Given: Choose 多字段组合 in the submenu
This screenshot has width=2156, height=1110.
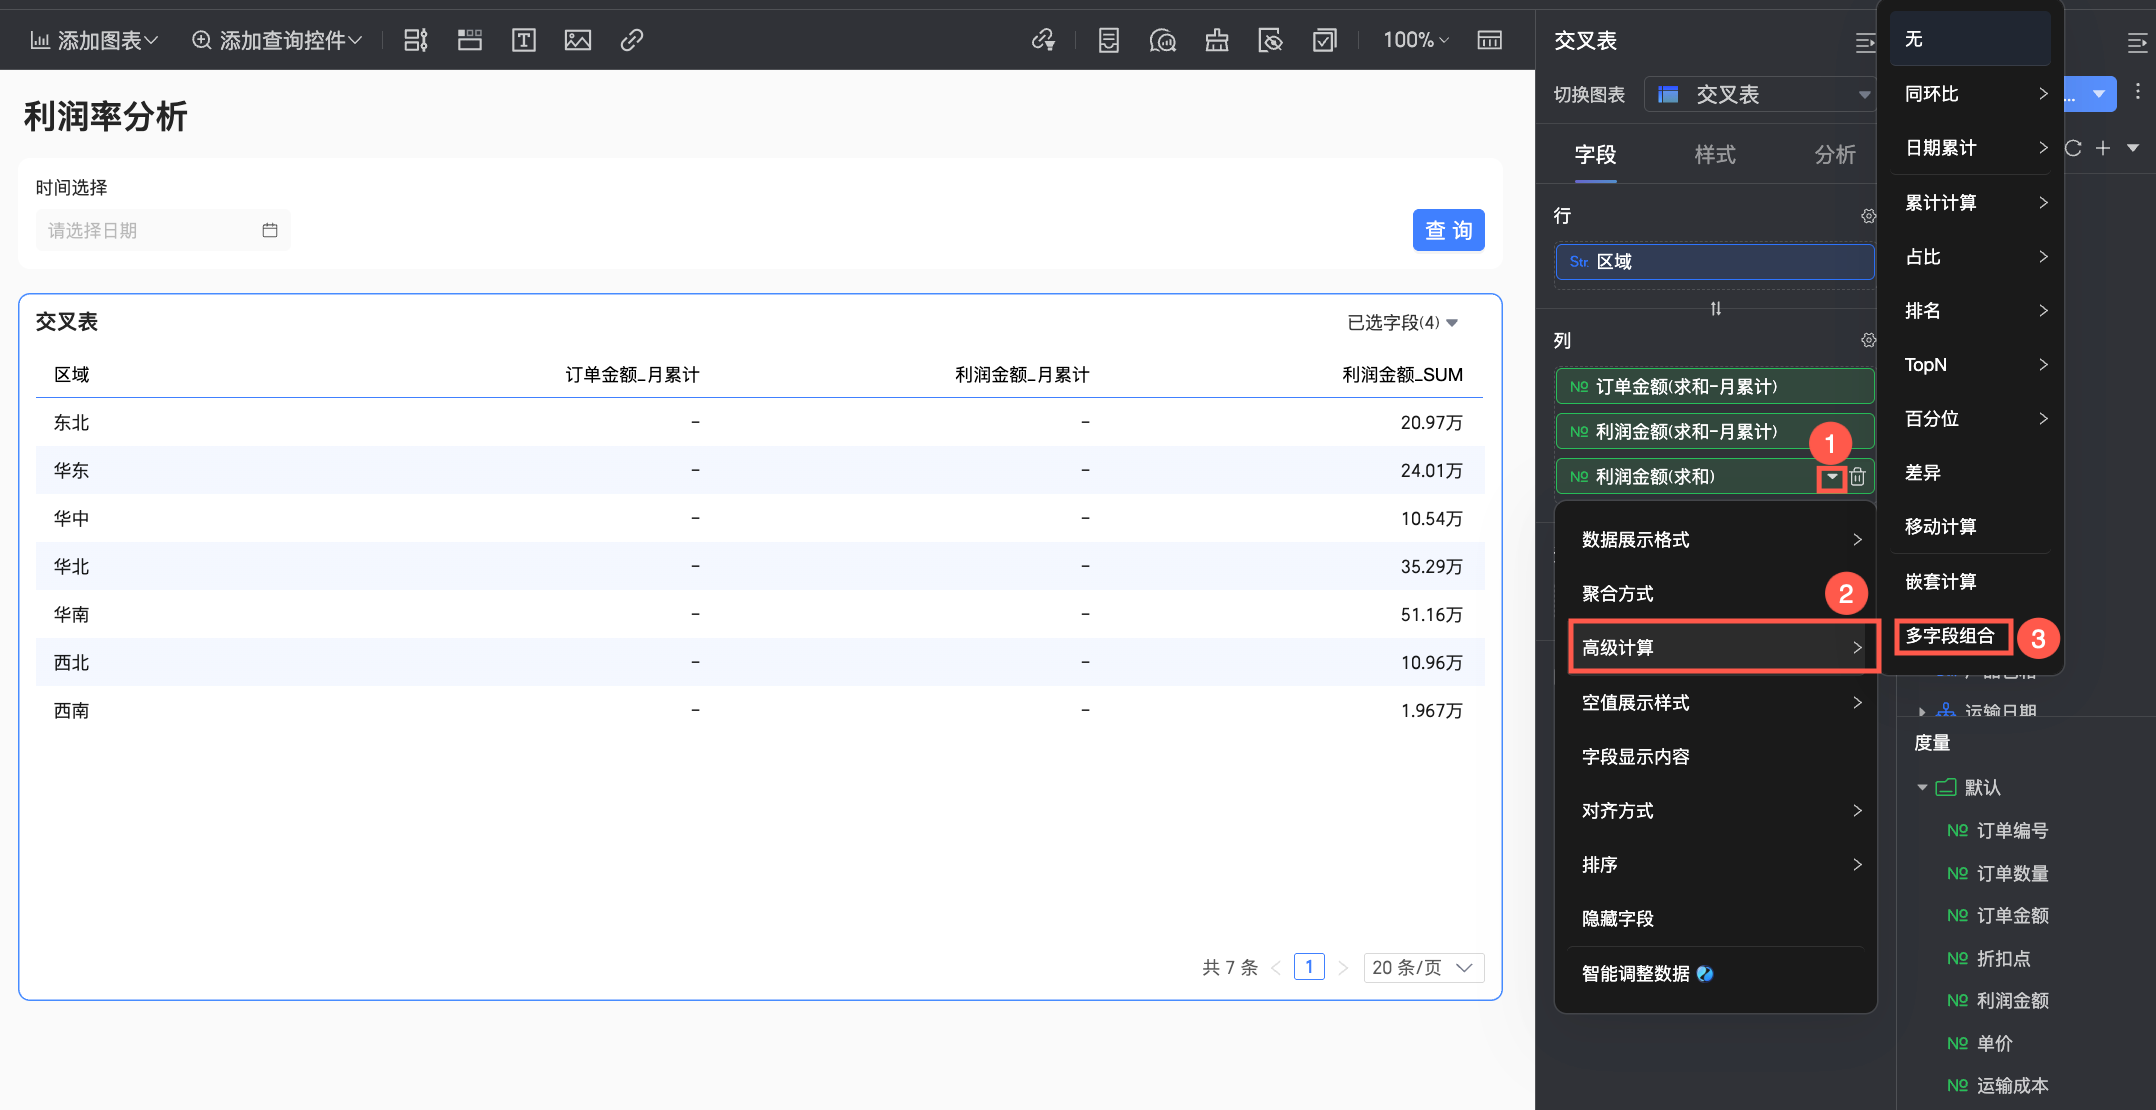Looking at the screenshot, I should click(x=1949, y=635).
